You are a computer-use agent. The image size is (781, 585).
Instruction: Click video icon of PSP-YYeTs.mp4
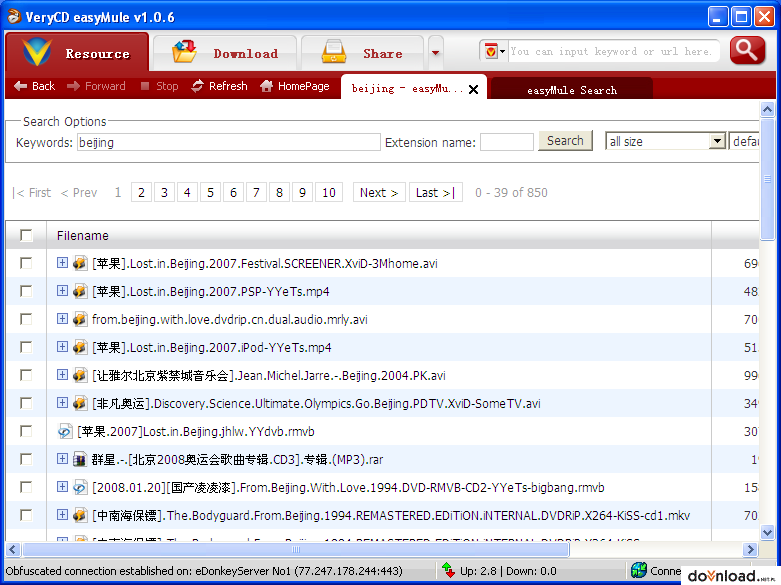point(80,291)
